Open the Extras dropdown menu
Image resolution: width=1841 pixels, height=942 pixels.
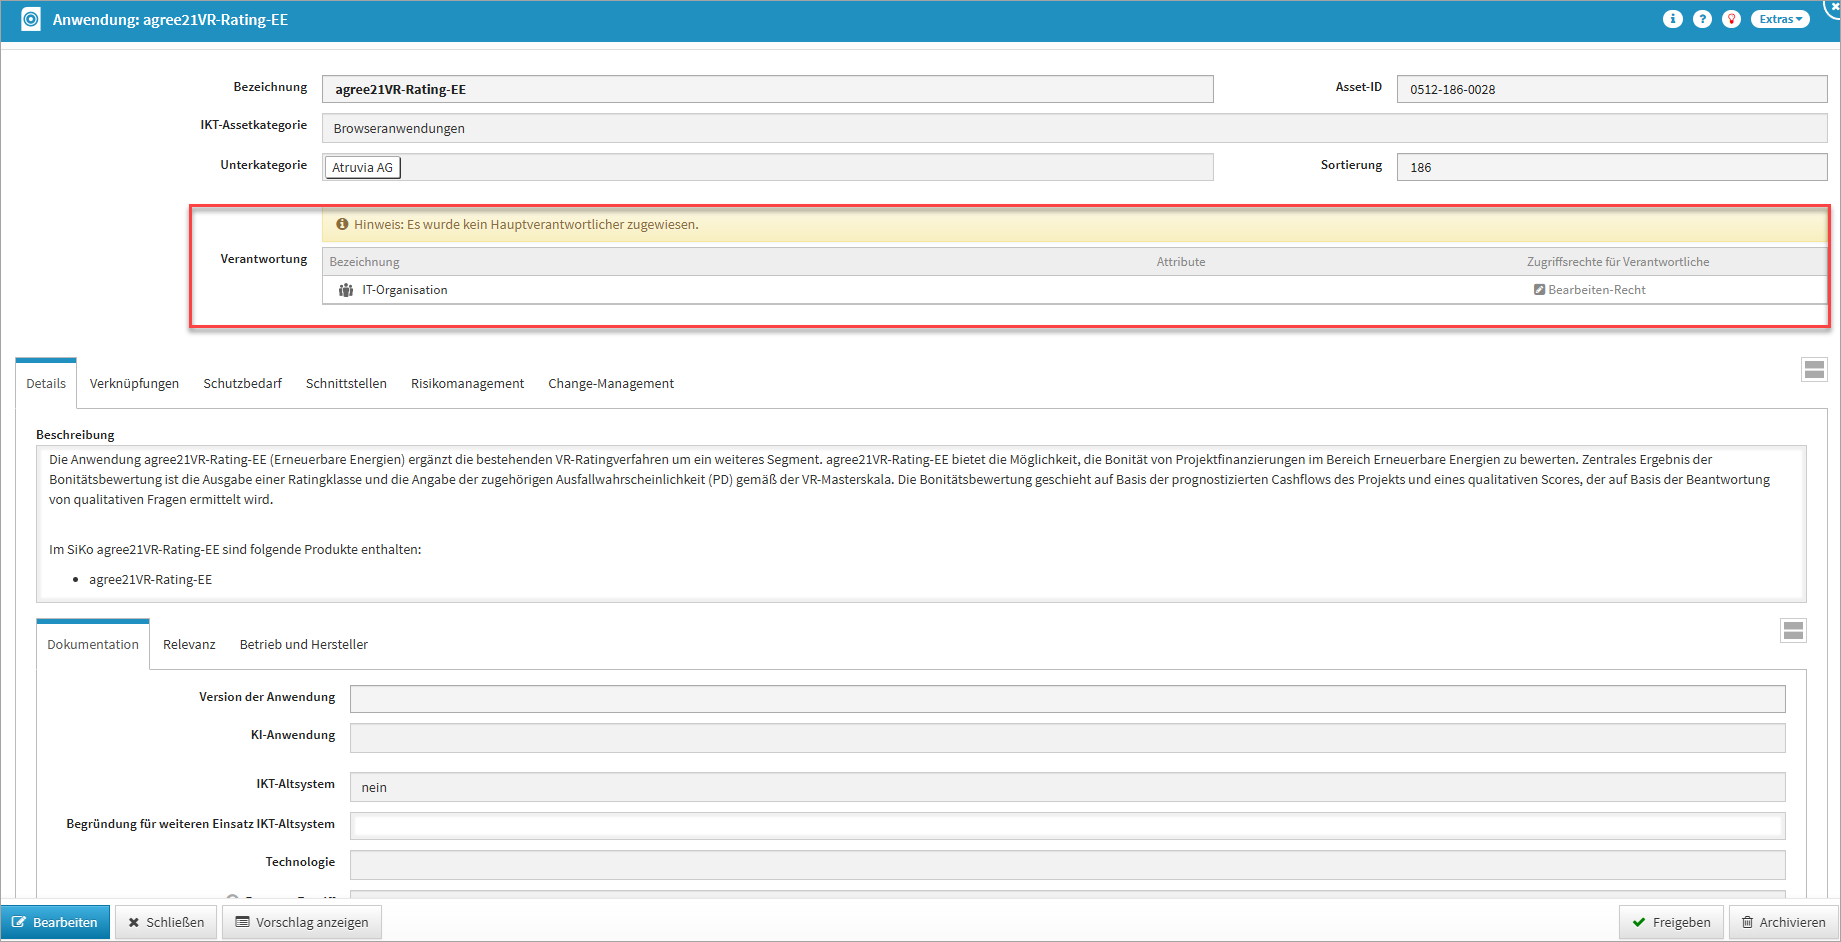1780,19
